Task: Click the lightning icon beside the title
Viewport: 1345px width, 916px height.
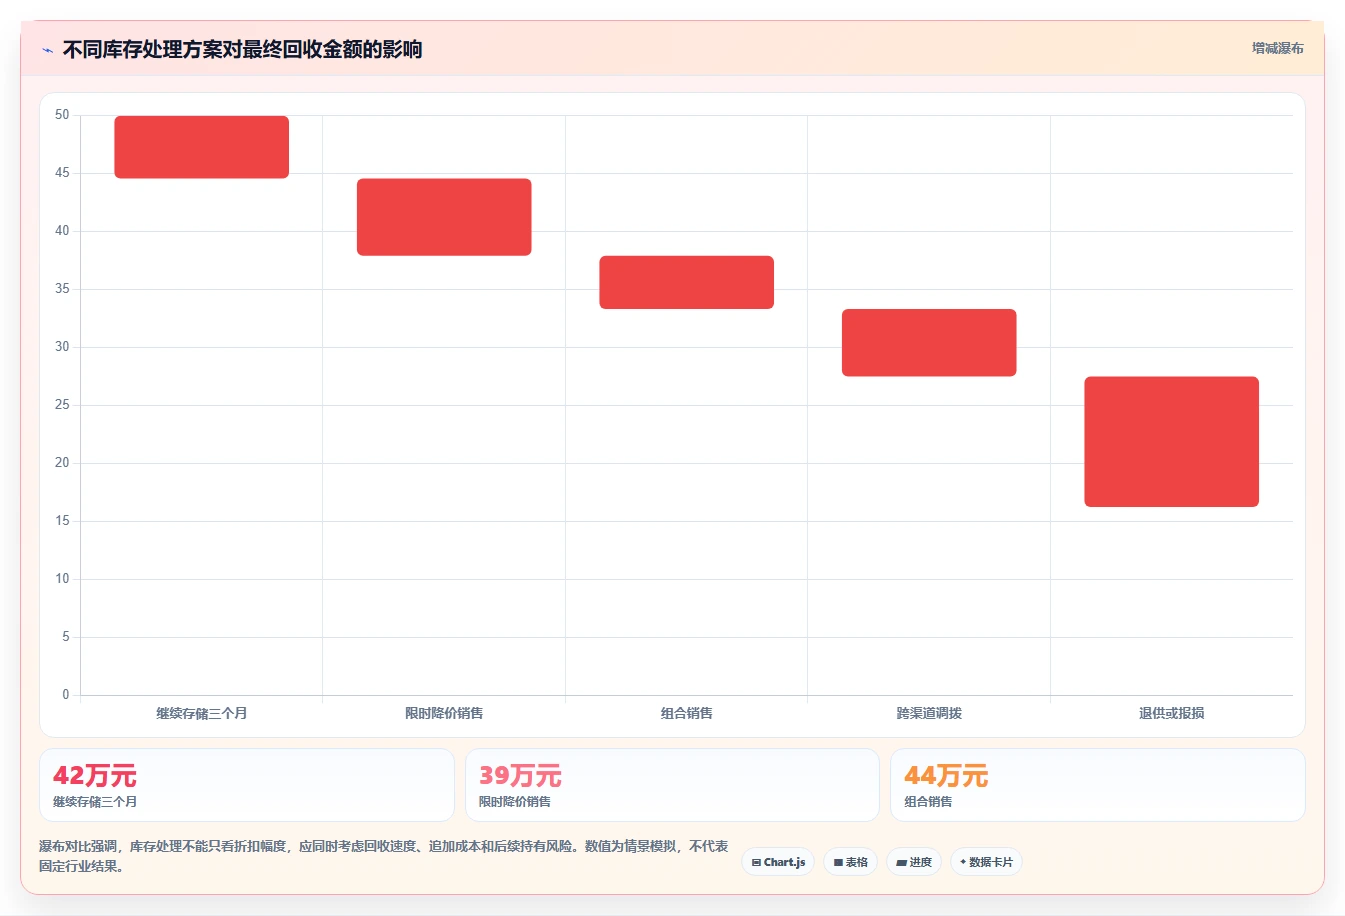Action: tap(47, 50)
